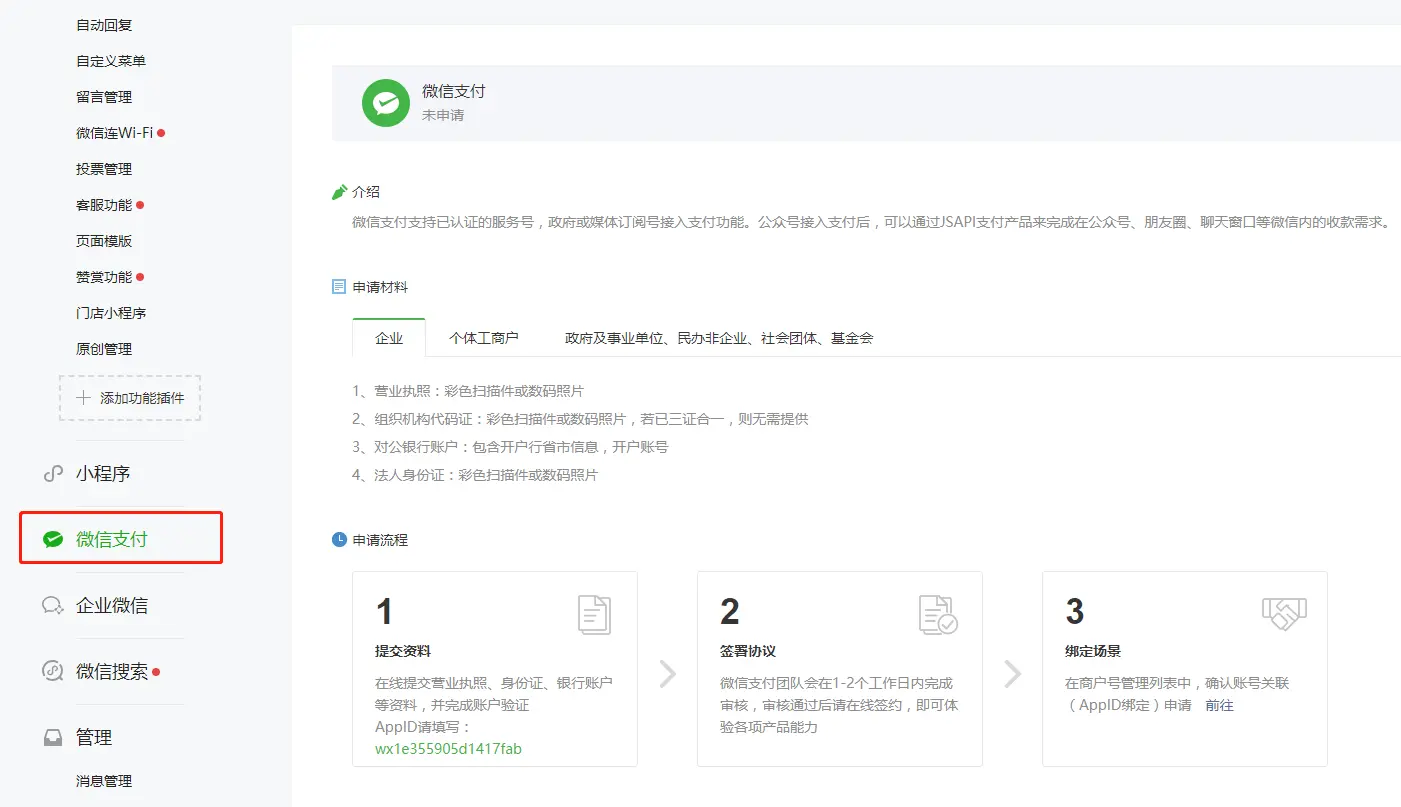Click the 提交资料 step title
The image size is (1401, 807).
pos(403,651)
